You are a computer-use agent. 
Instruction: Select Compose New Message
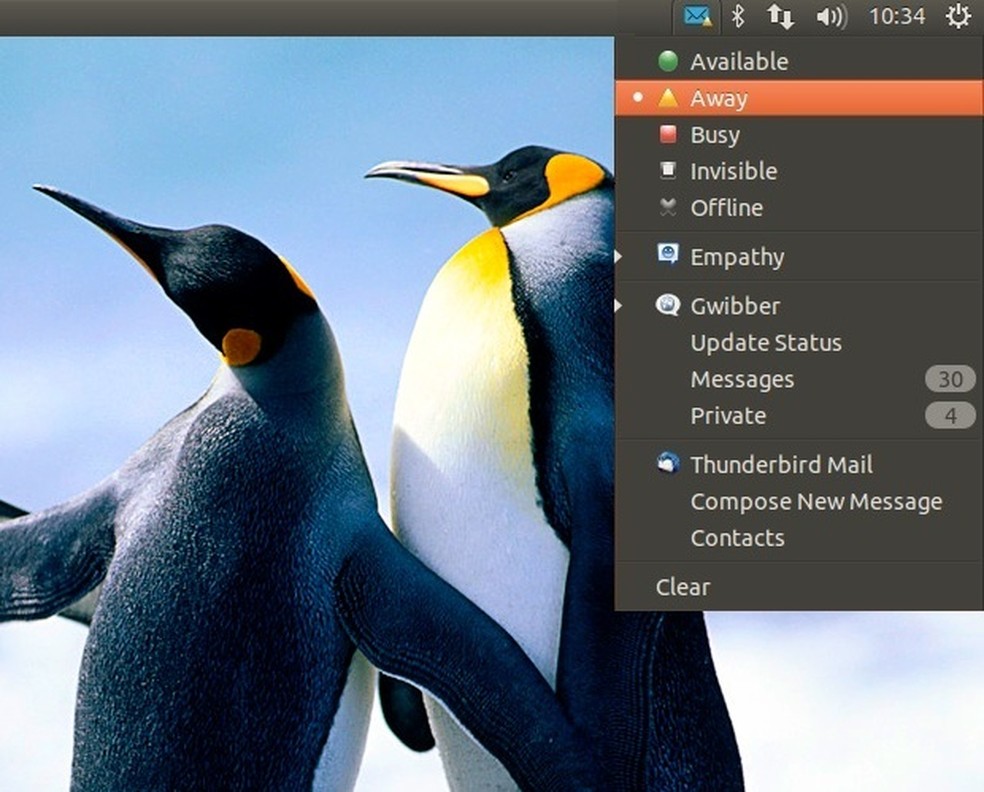point(816,501)
